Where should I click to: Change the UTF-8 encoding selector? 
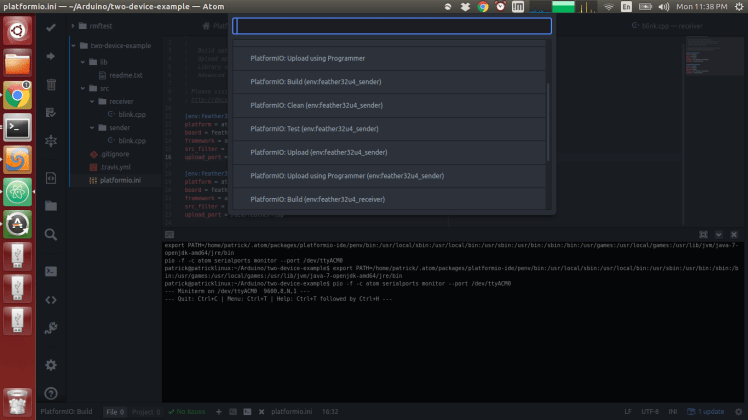click(x=650, y=411)
